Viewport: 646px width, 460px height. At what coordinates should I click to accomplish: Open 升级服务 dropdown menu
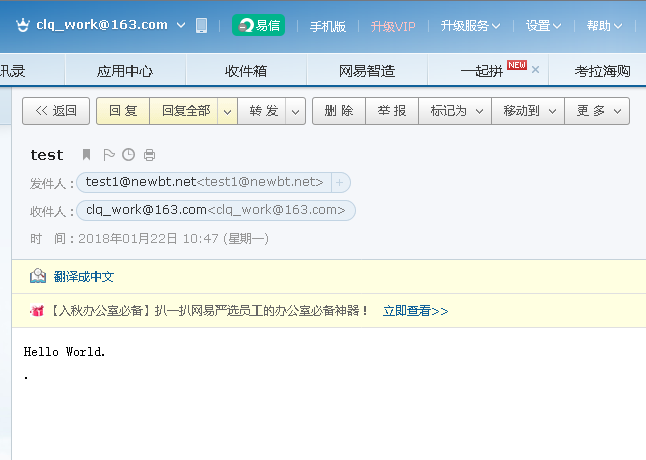[x=470, y=26]
